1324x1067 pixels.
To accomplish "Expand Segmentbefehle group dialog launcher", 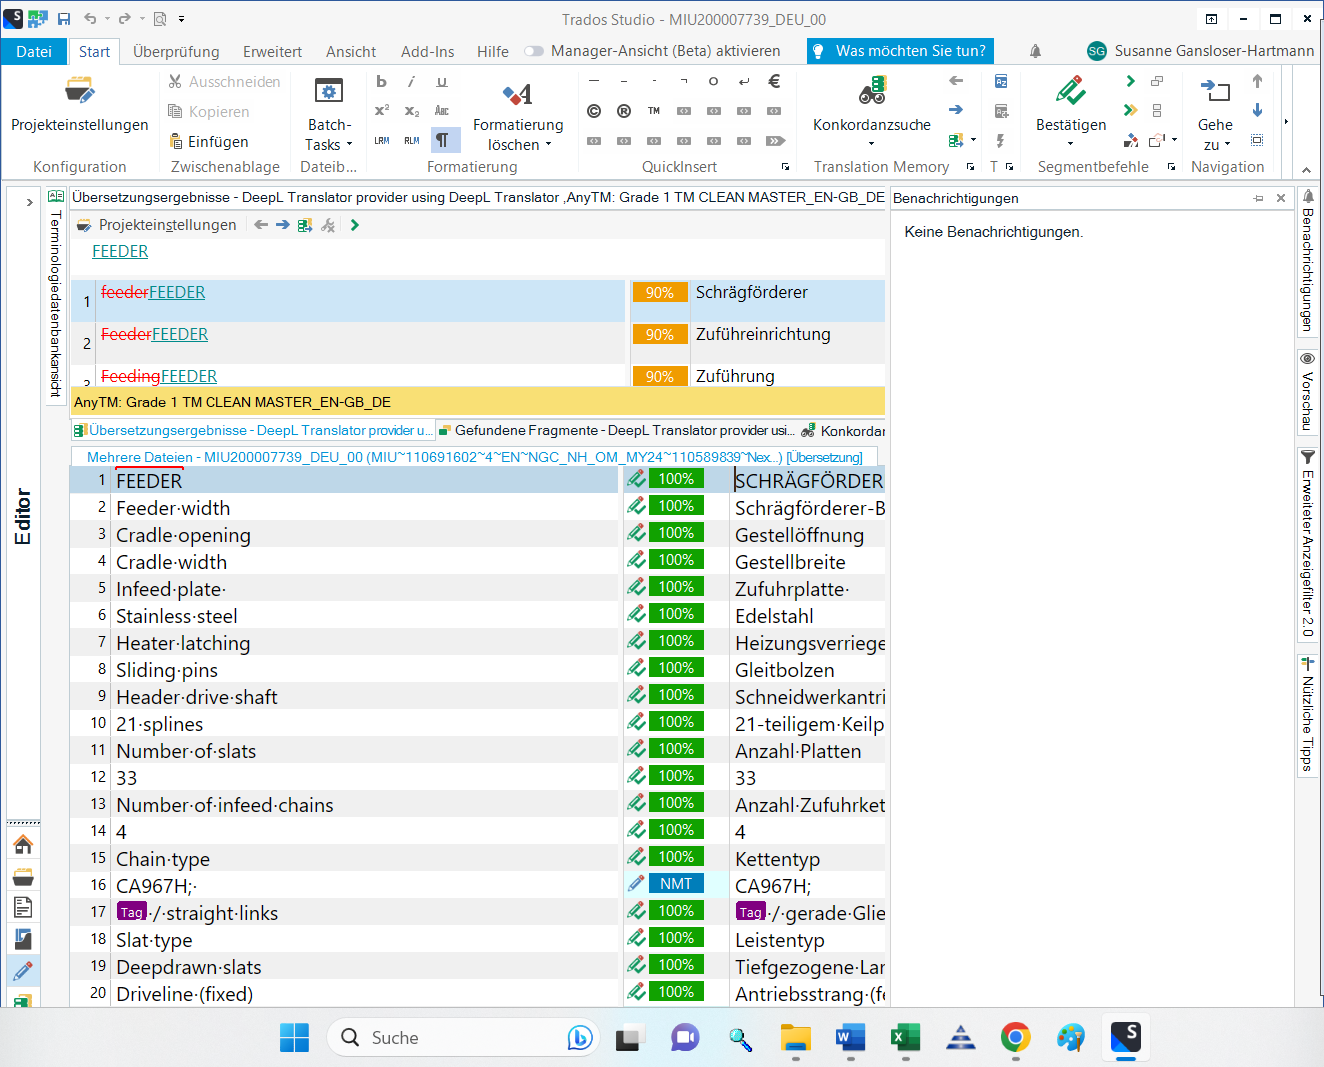I will [1171, 167].
